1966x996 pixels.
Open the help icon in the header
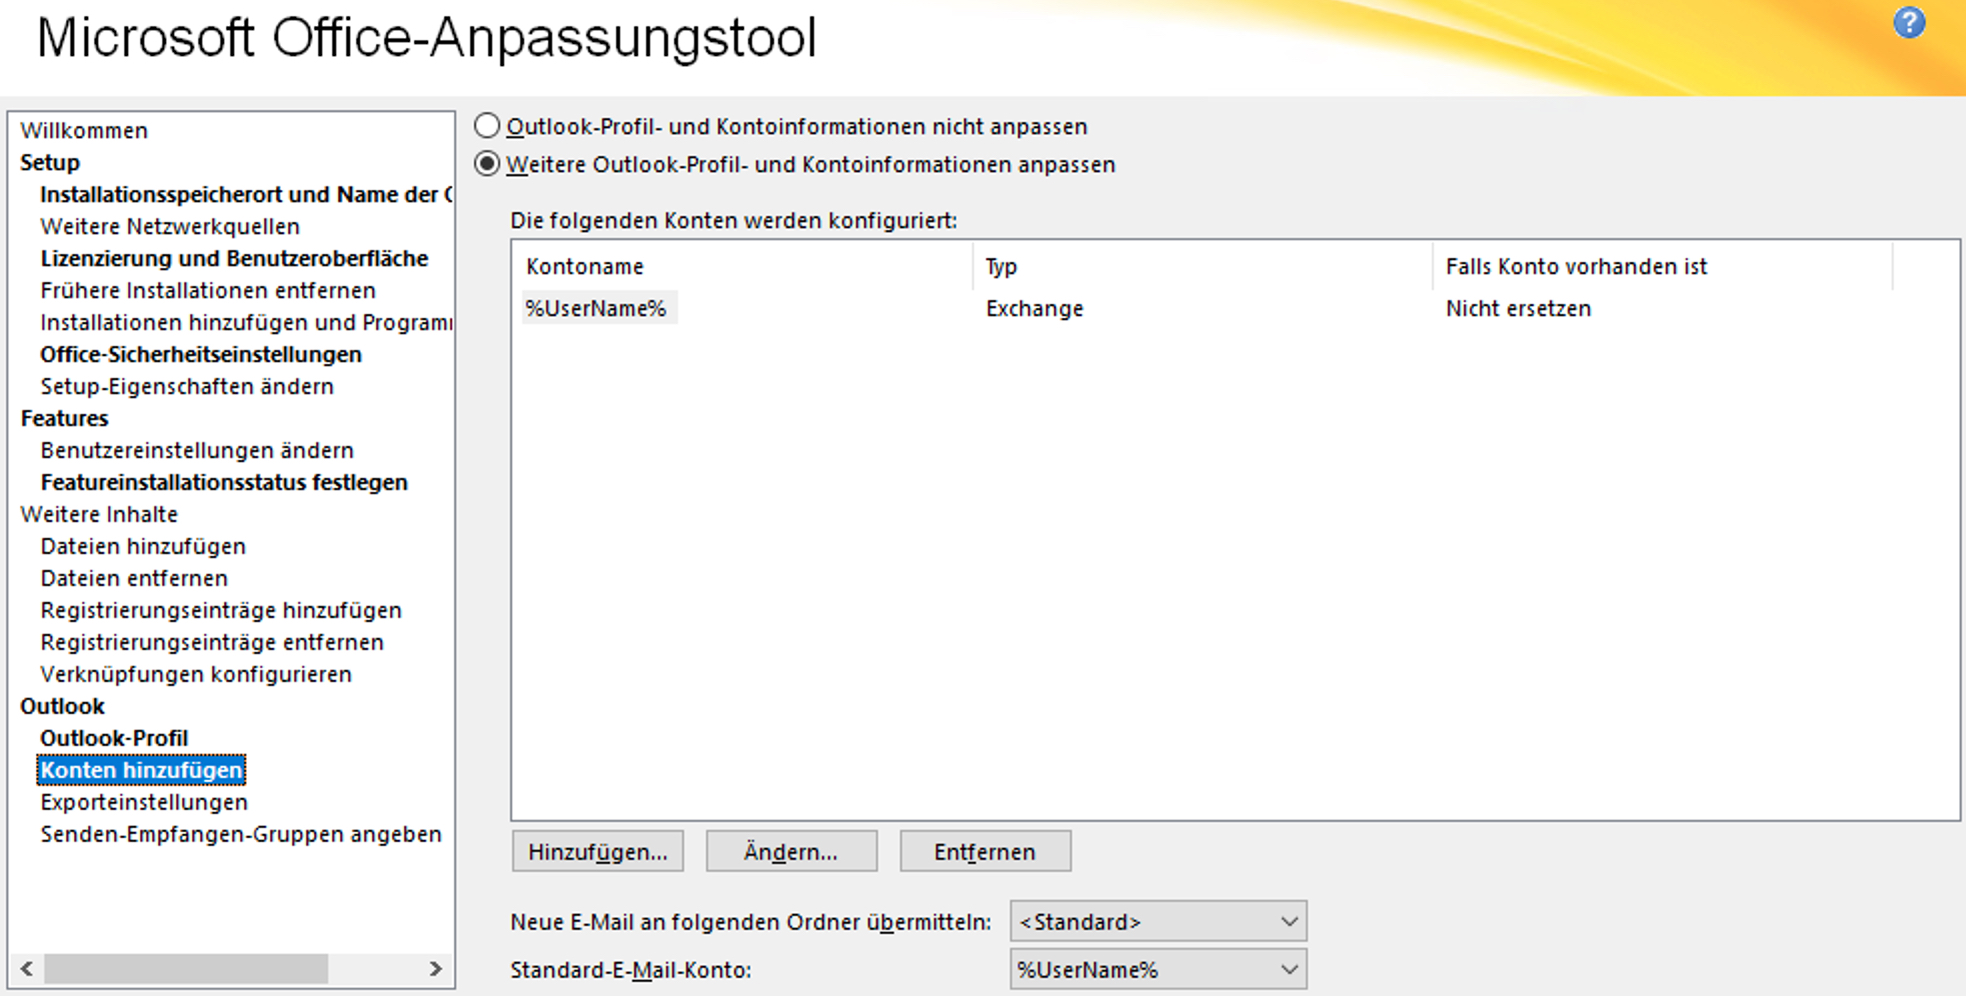coord(1909,22)
